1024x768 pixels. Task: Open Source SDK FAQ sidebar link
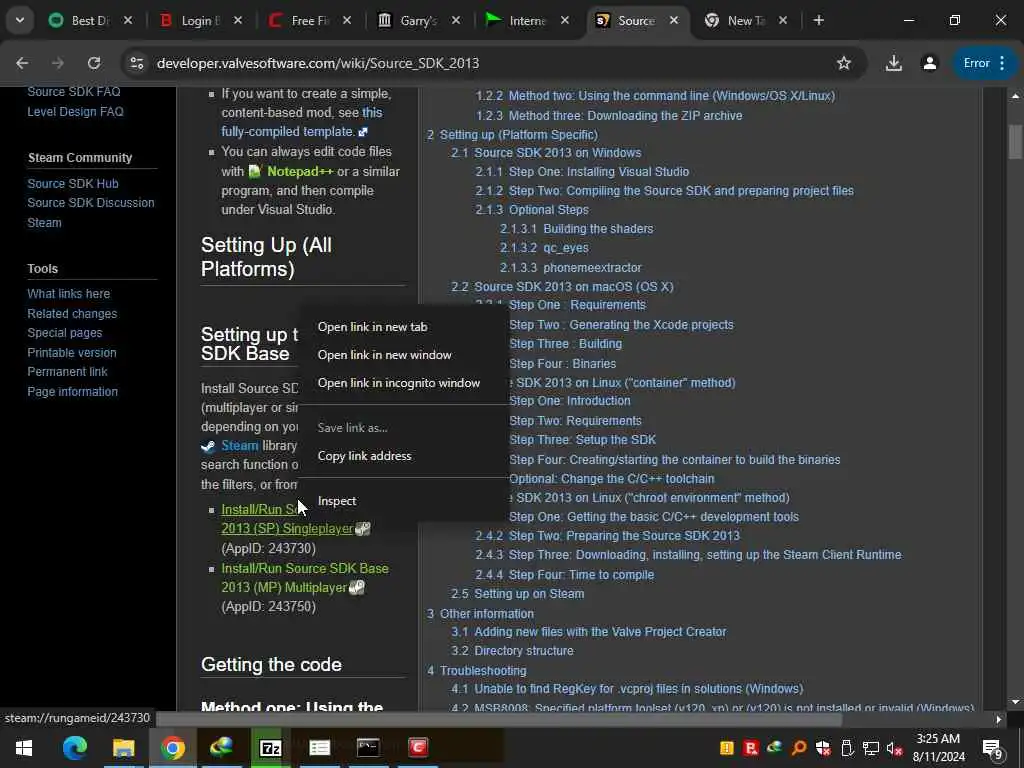[74, 92]
